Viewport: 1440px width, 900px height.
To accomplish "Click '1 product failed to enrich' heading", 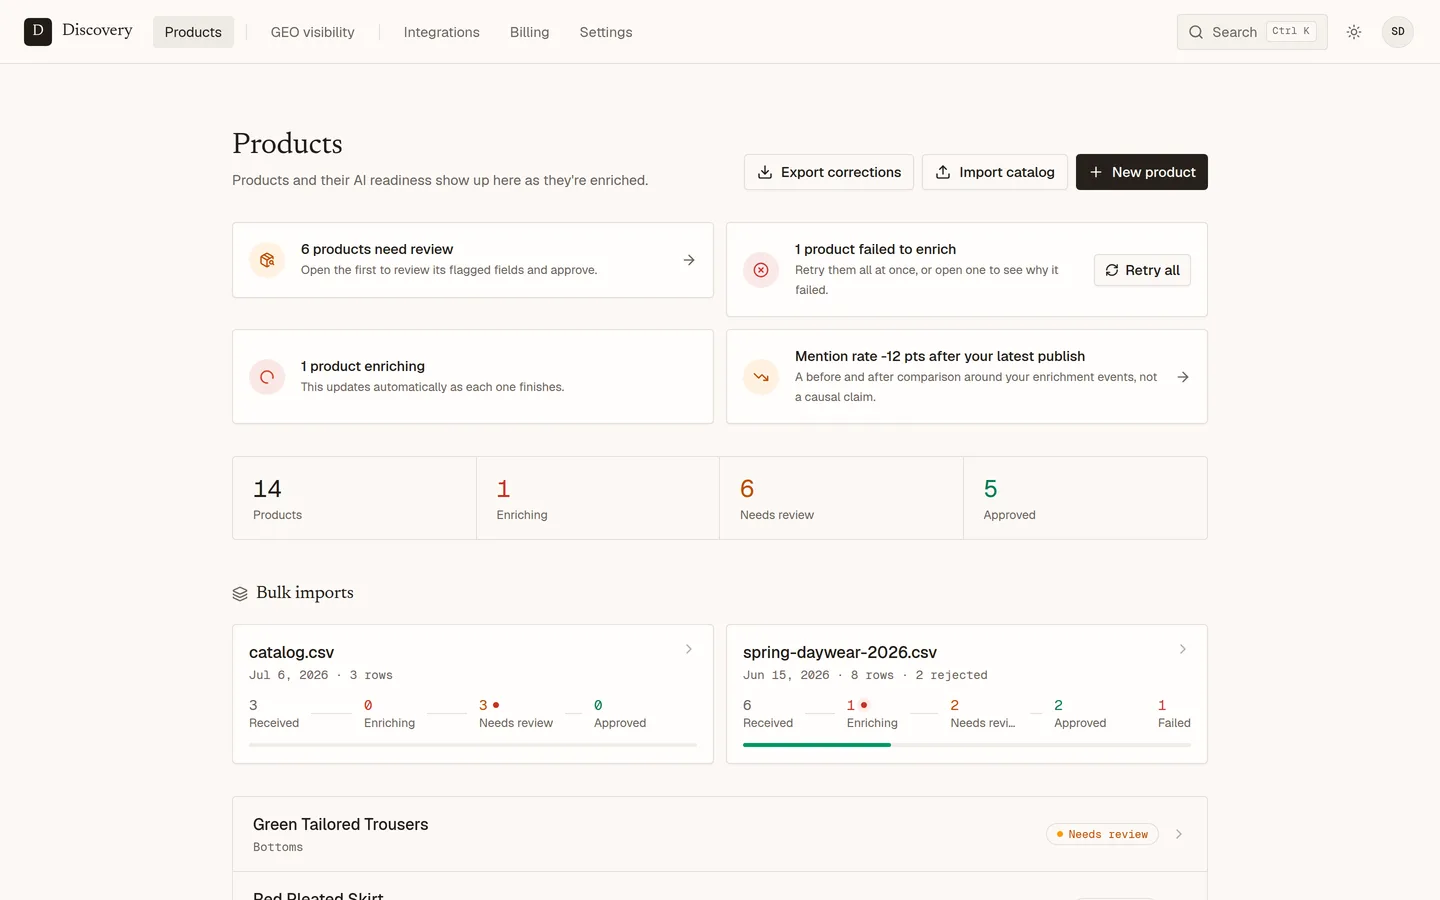I will tap(875, 249).
